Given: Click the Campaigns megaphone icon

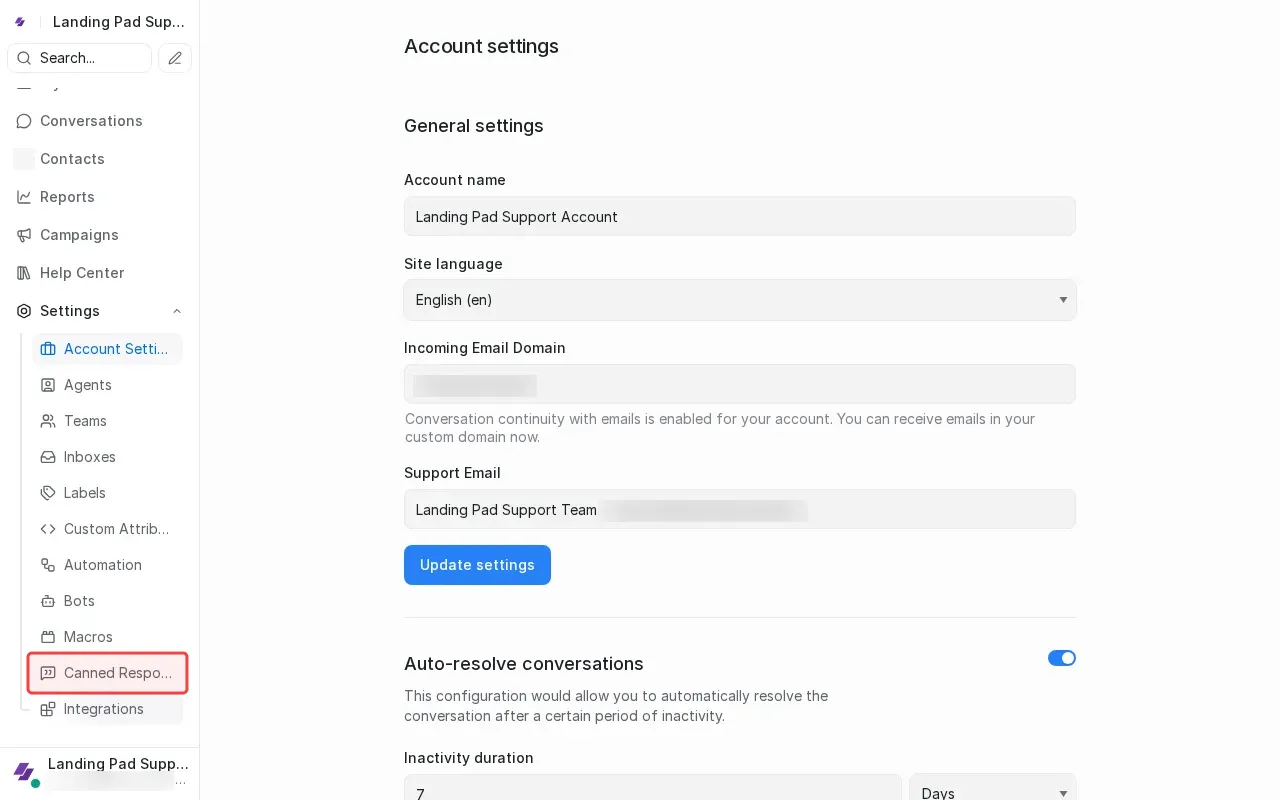Looking at the screenshot, I should (x=24, y=235).
